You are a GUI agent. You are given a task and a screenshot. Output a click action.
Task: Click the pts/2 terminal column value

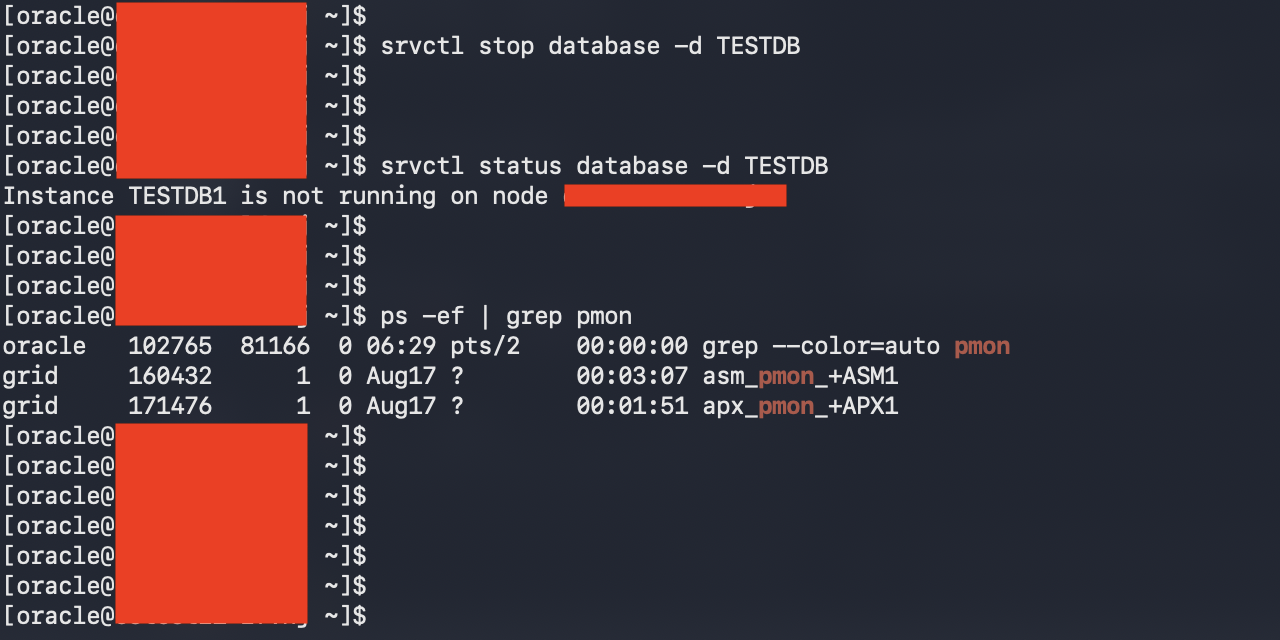pyautogui.click(x=471, y=346)
